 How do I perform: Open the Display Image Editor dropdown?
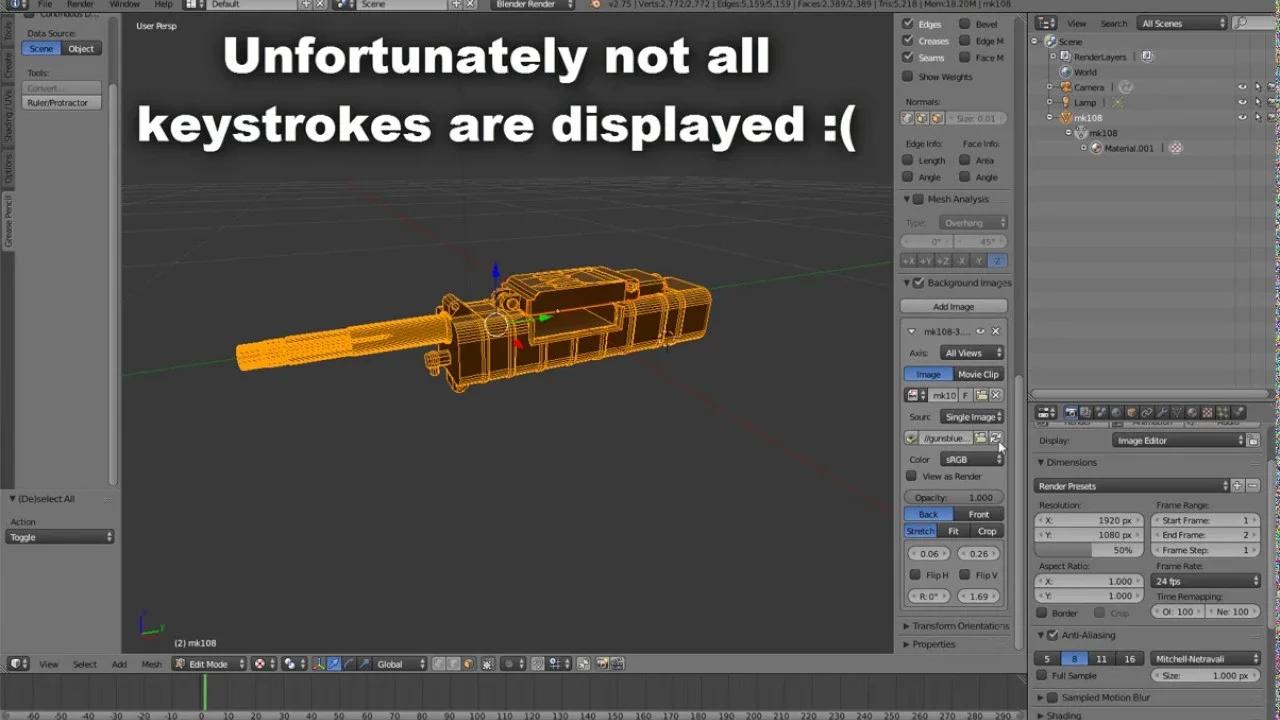coord(1178,440)
